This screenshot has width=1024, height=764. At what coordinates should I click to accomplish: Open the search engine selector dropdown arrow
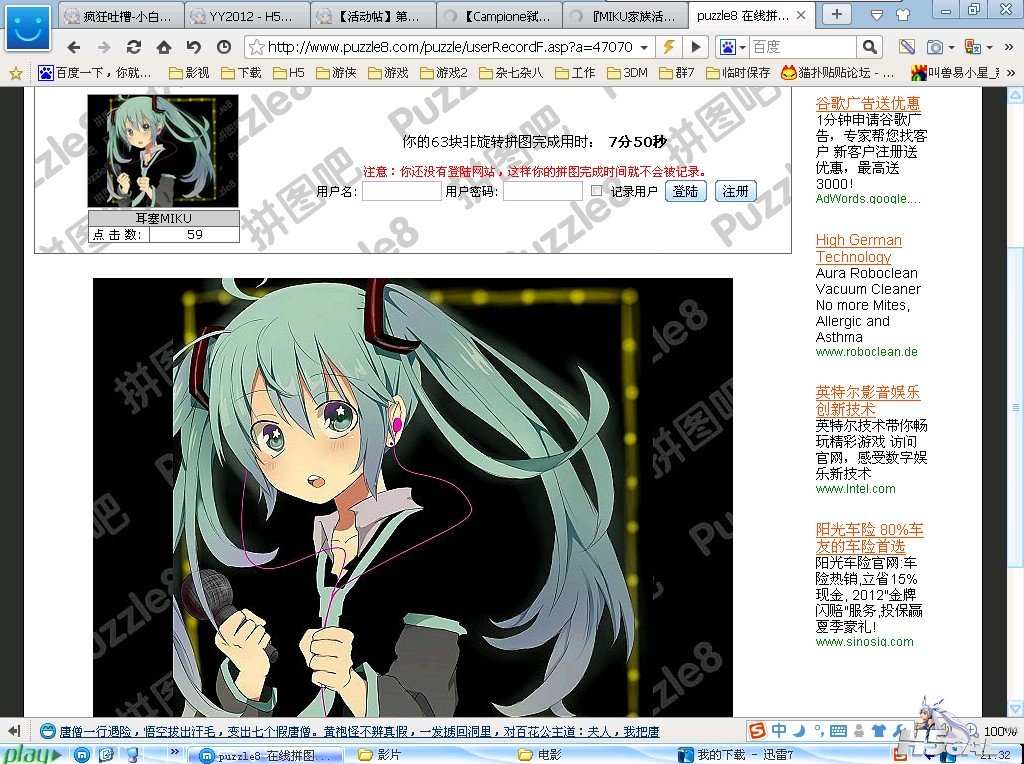pyautogui.click(x=743, y=48)
